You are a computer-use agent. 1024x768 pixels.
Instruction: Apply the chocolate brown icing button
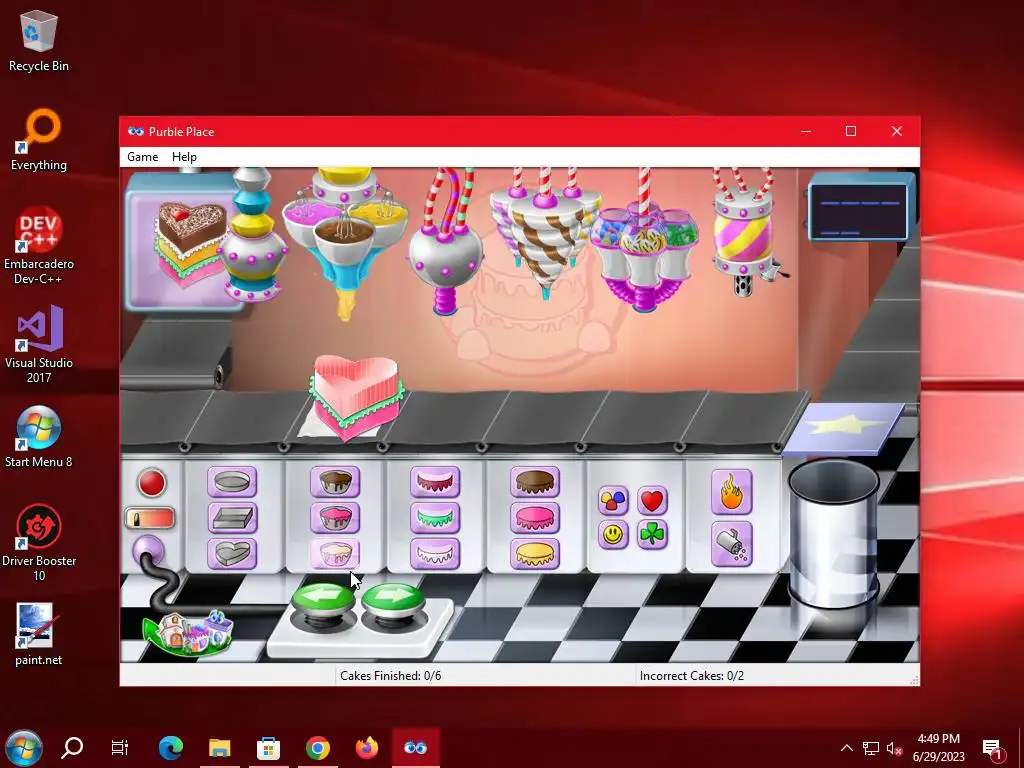(535, 483)
